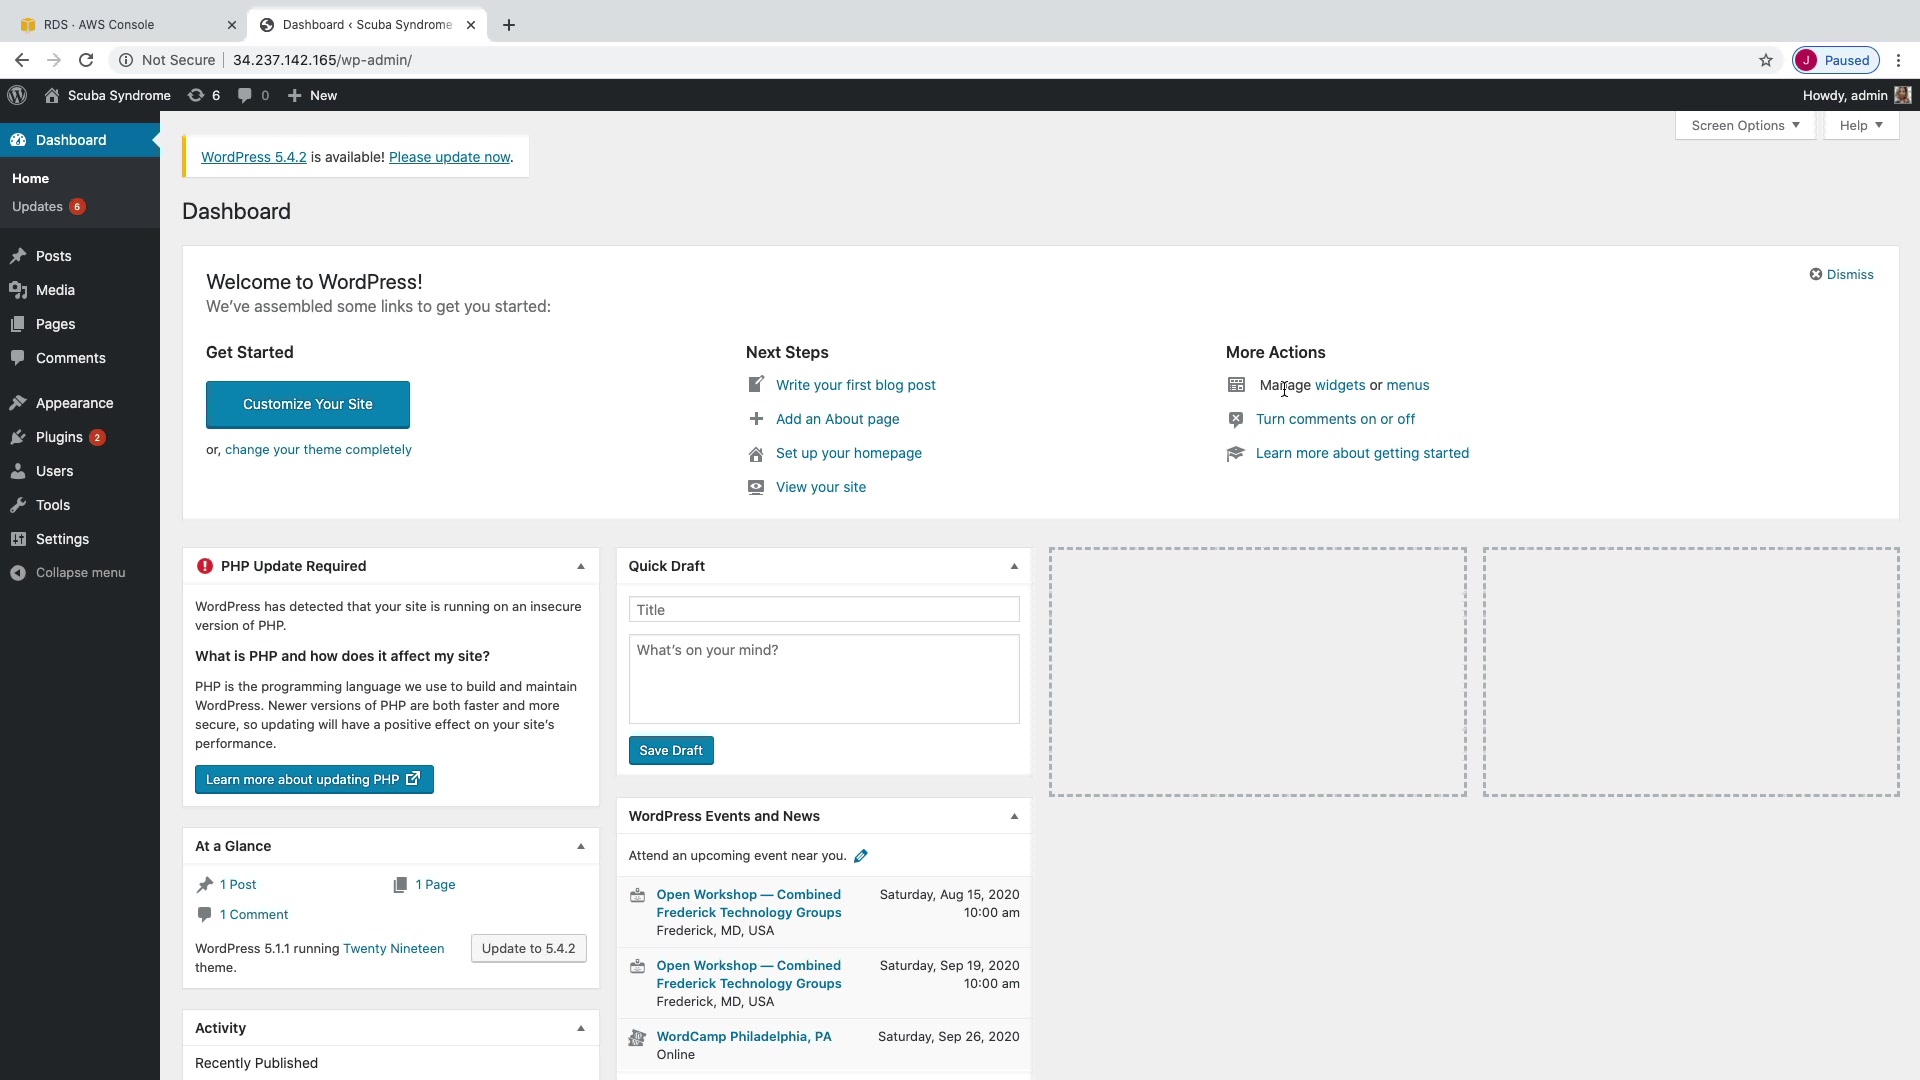Click the WordPress logo in admin bar
This screenshot has height=1080, width=1920.
coord(17,95)
